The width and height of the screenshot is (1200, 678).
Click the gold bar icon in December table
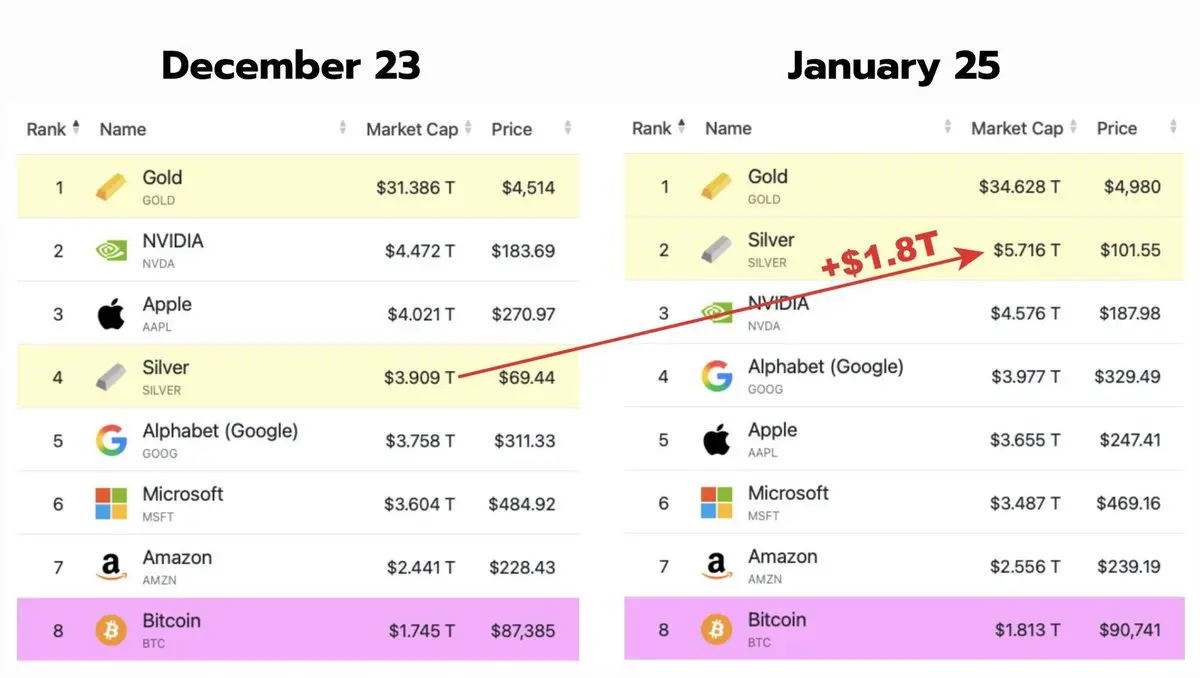click(110, 187)
